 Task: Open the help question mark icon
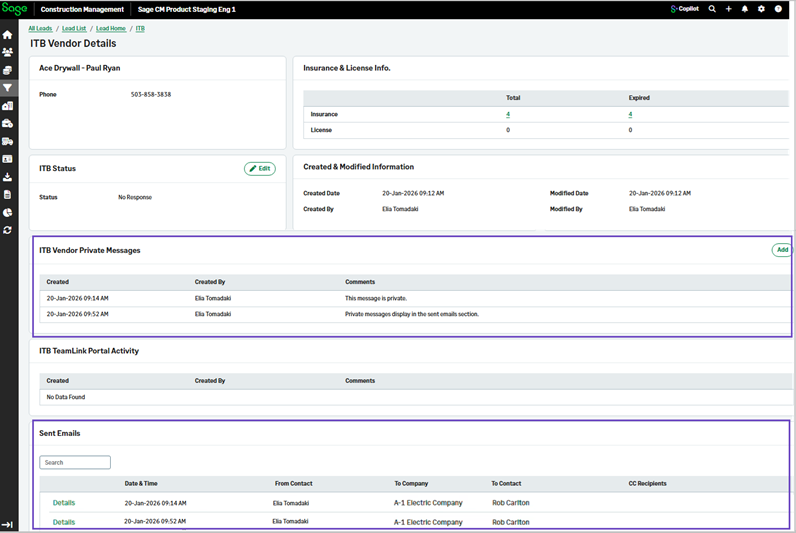click(778, 9)
